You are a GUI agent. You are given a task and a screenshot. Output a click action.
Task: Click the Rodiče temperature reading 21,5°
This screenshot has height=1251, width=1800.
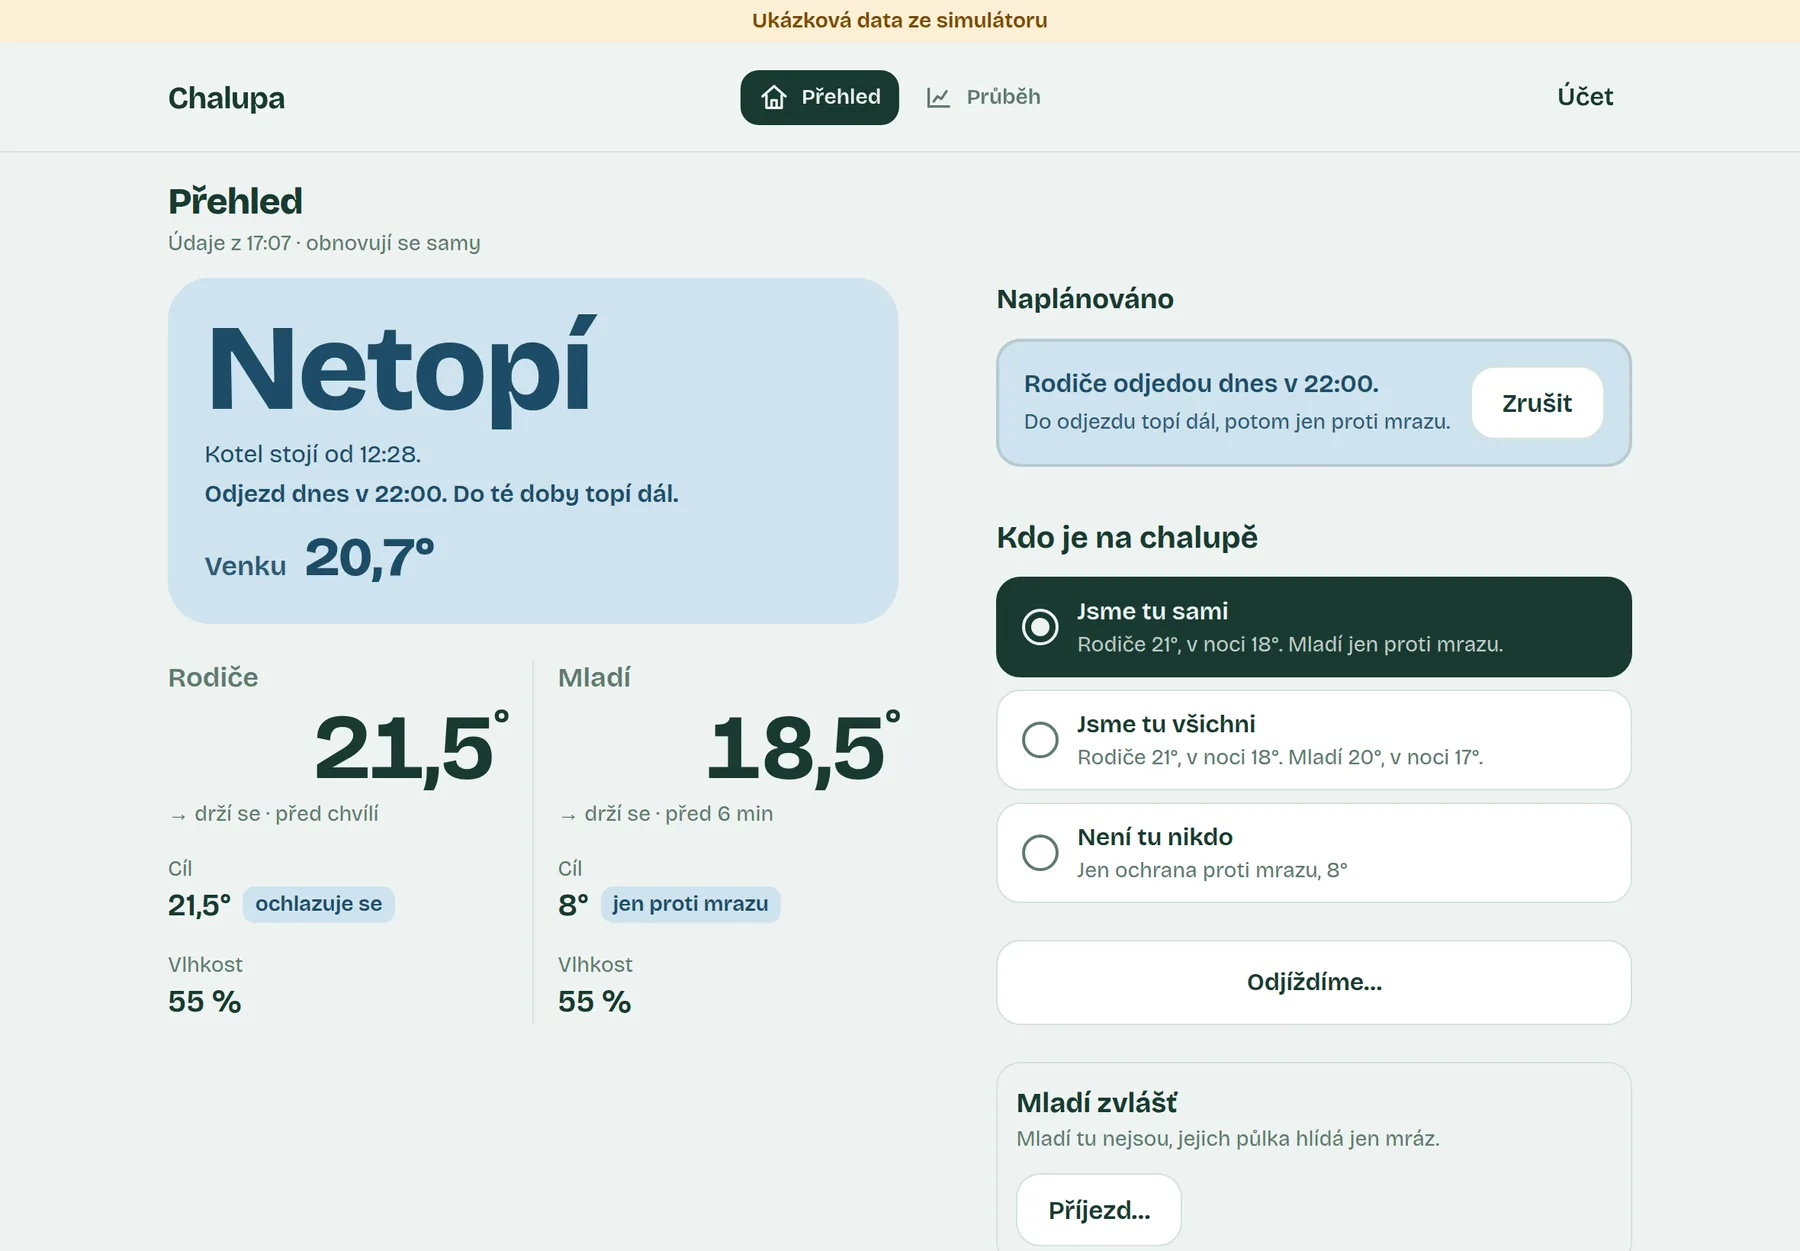(x=412, y=747)
